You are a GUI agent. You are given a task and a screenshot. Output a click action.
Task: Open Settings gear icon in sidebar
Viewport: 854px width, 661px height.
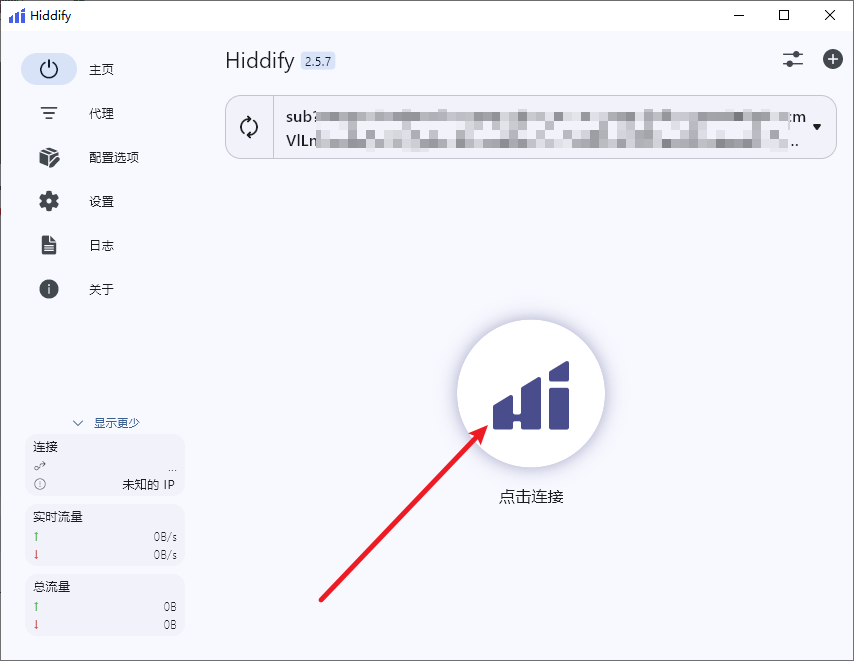click(49, 201)
